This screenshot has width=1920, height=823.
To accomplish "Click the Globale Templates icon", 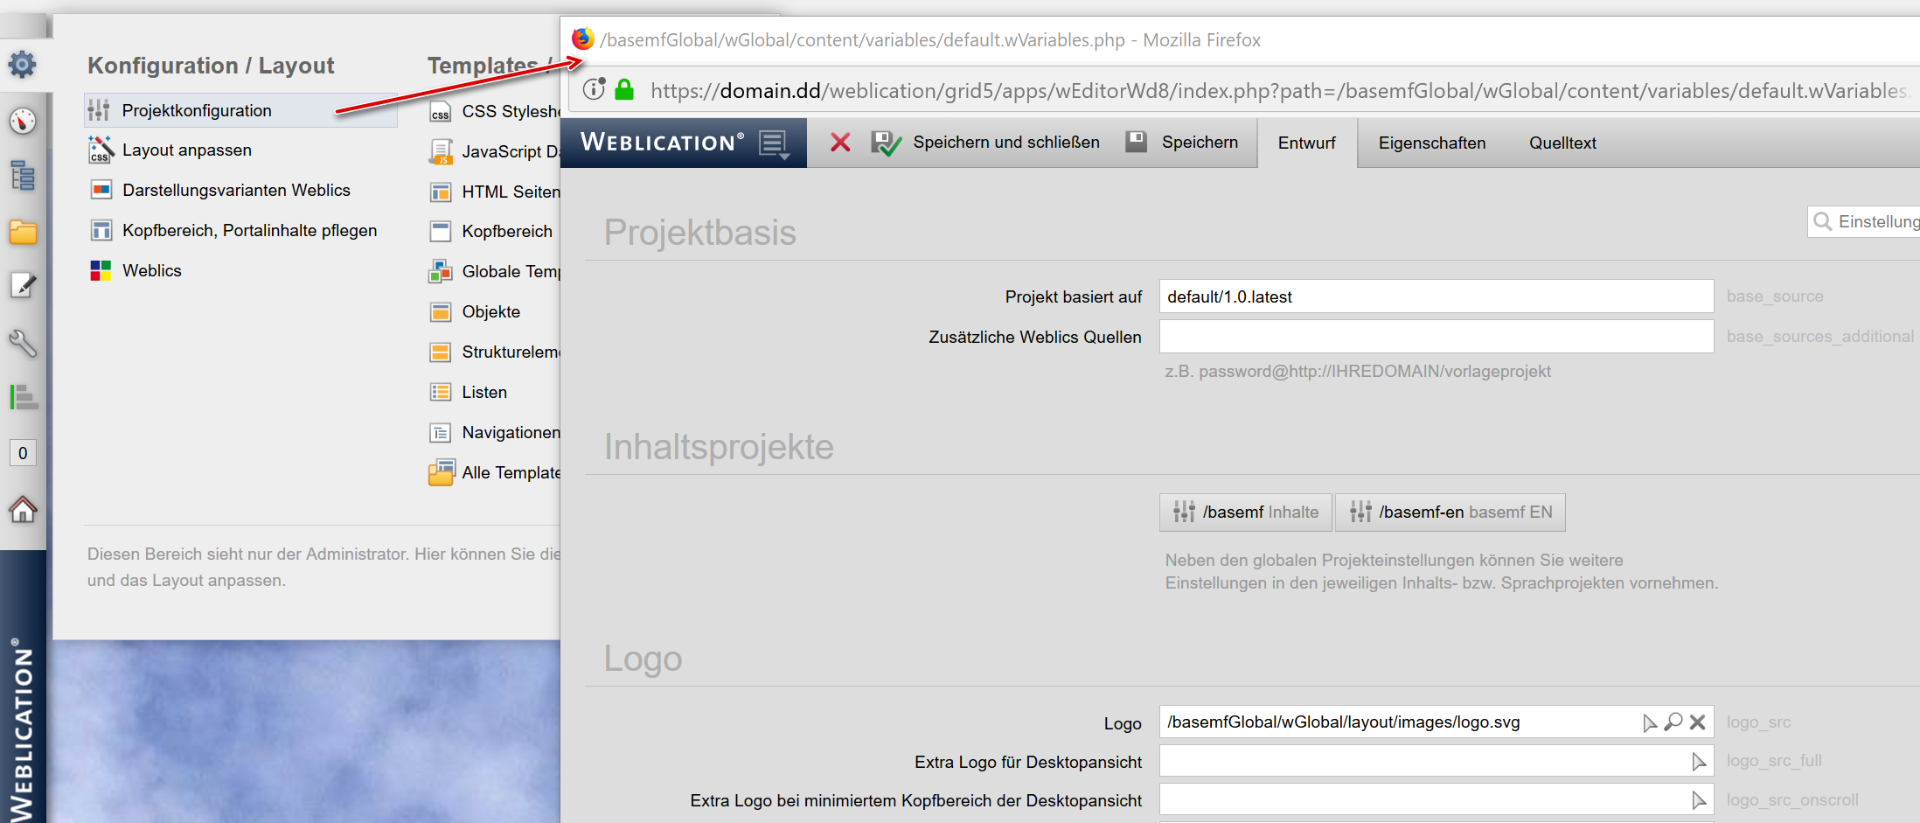I will (x=440, y=271).
